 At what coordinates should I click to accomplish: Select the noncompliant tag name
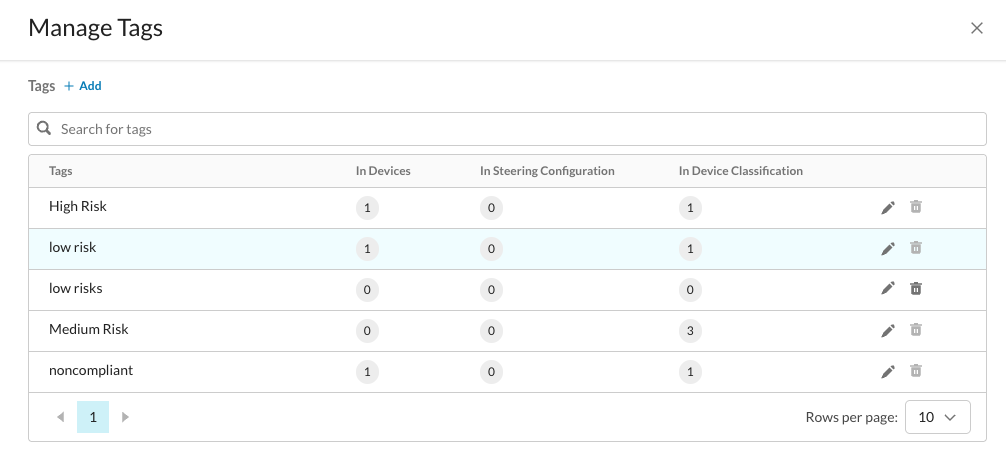coord(91,371)
